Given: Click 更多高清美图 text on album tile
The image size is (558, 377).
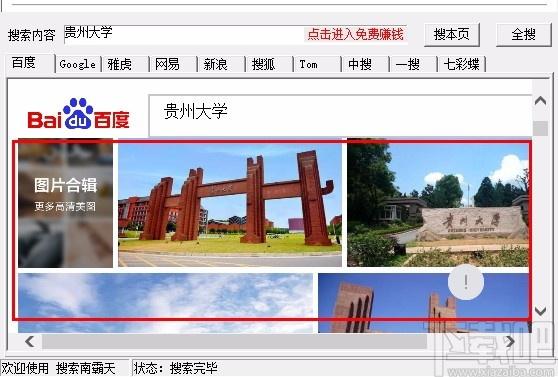Looking at the screenshot, I should point(65,206).
